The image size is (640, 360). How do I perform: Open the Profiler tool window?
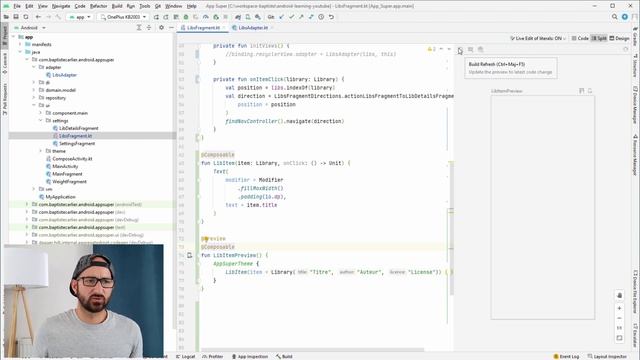213,356
